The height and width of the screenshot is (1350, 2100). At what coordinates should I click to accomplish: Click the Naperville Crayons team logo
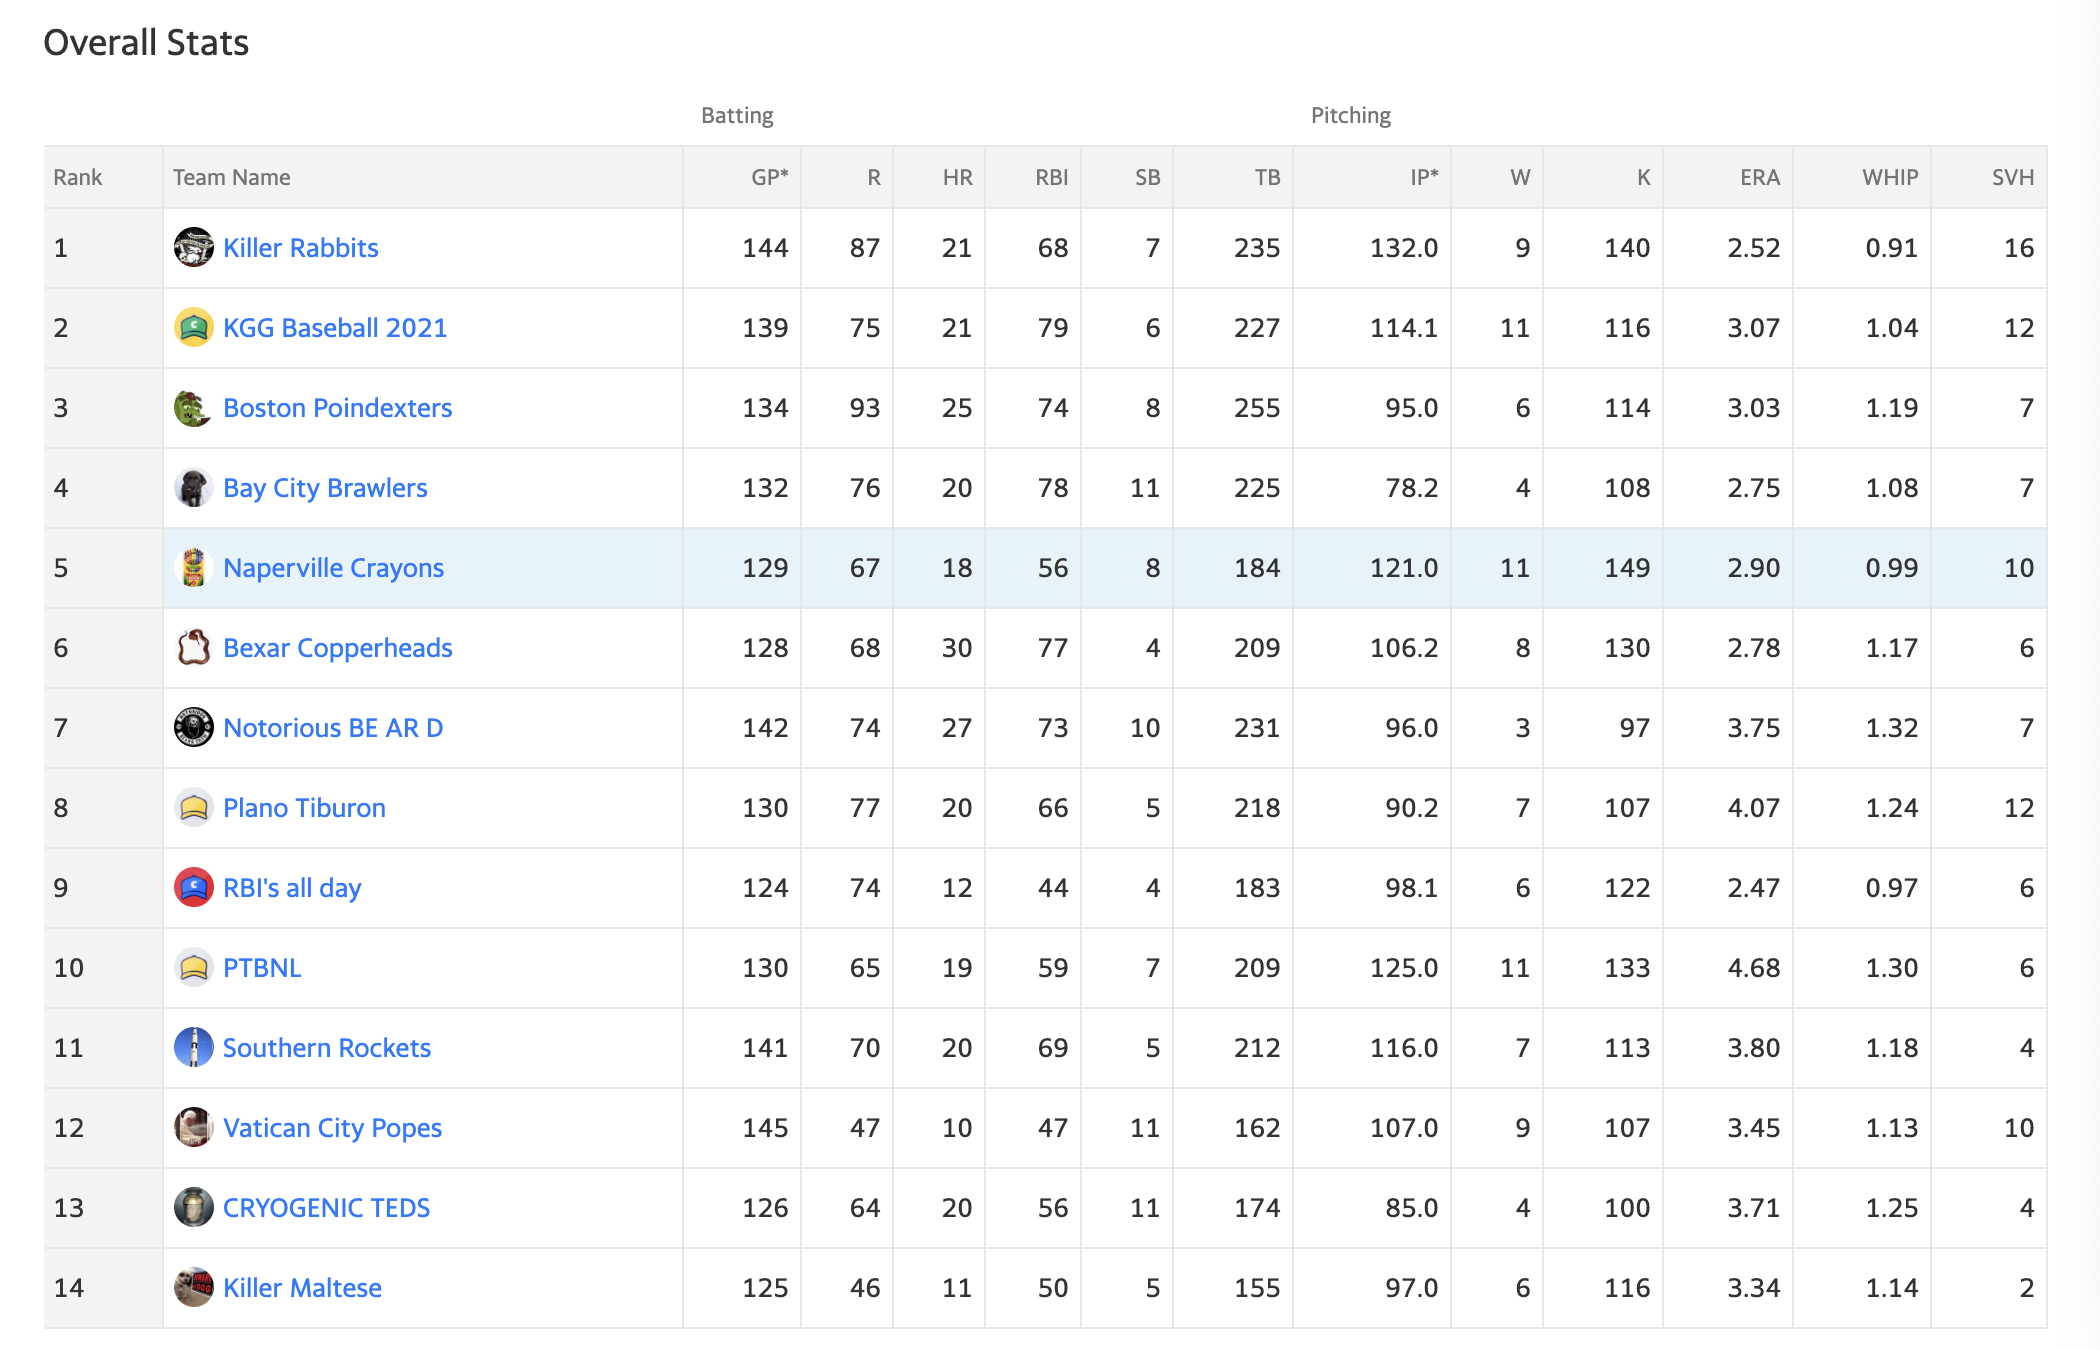193,567
